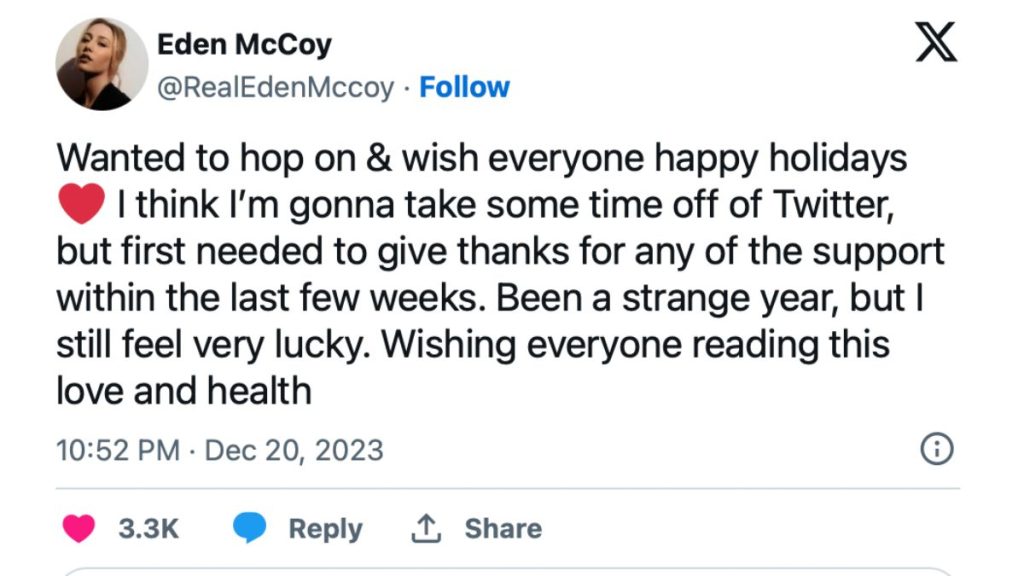Click the blue reply bubble icon

pos(249,528)
